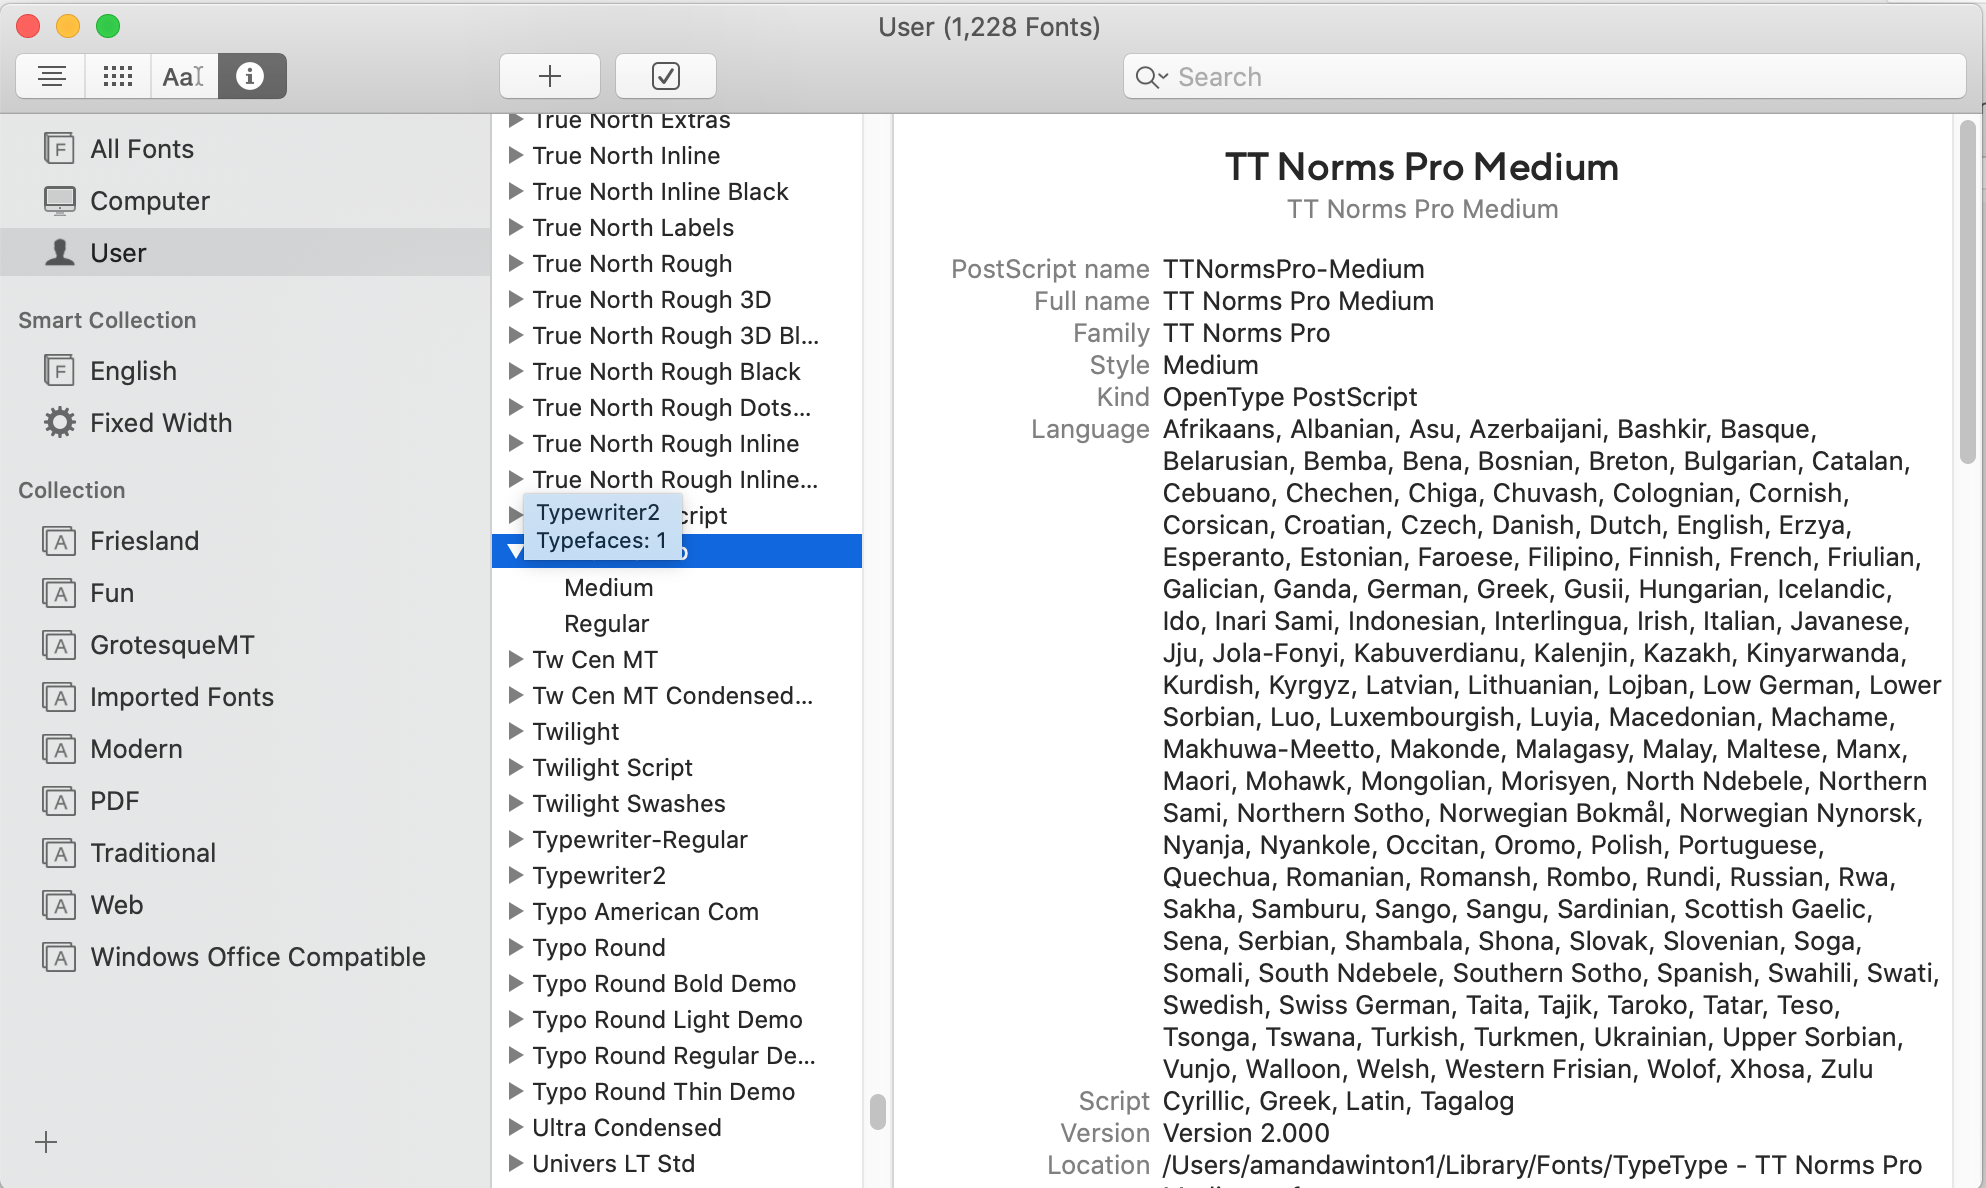
Task: Add a new collection with bottom plus icon
Action: coord(46,1142)
